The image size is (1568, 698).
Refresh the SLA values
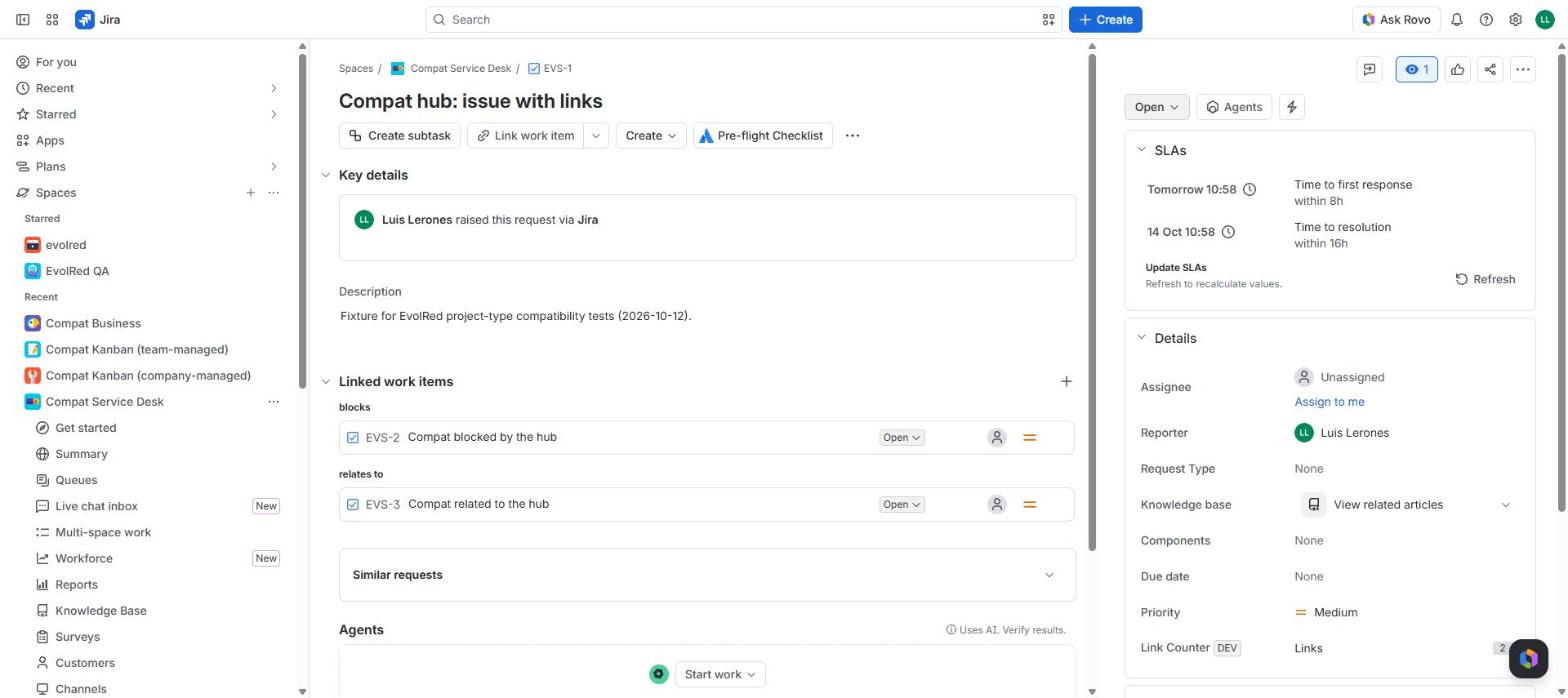pos(1485,279)
